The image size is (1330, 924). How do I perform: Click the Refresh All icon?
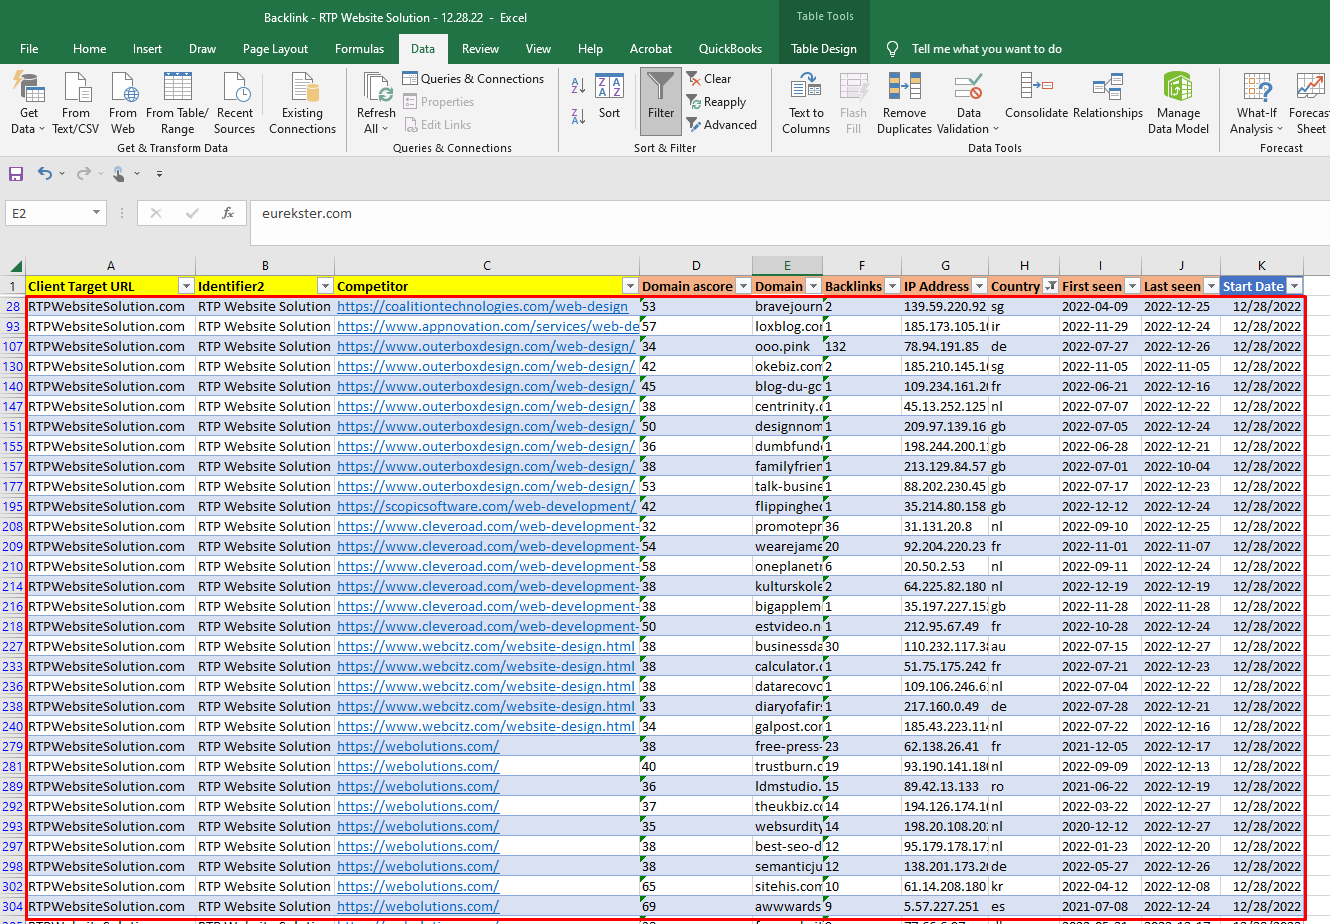[376, 87]
